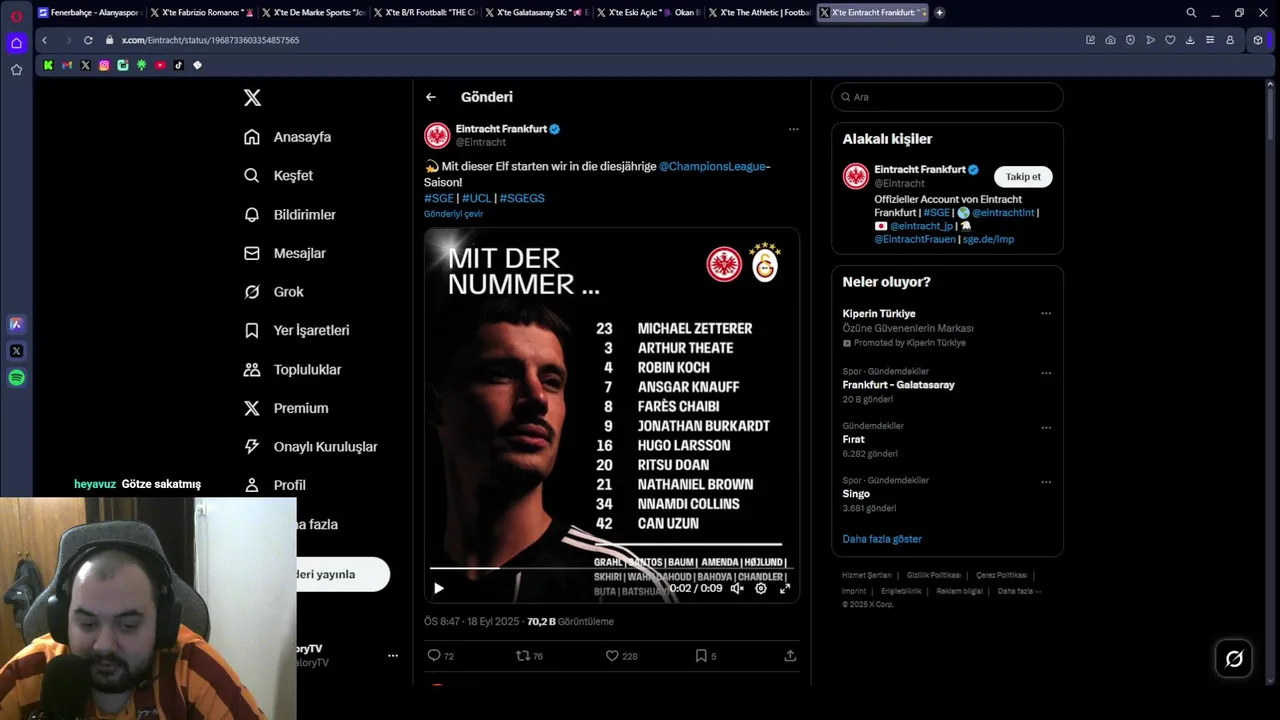Screen dimensions: 1280x720
Task: Open @eintrachtint link in bio
Action: (x=1003, y=212)
